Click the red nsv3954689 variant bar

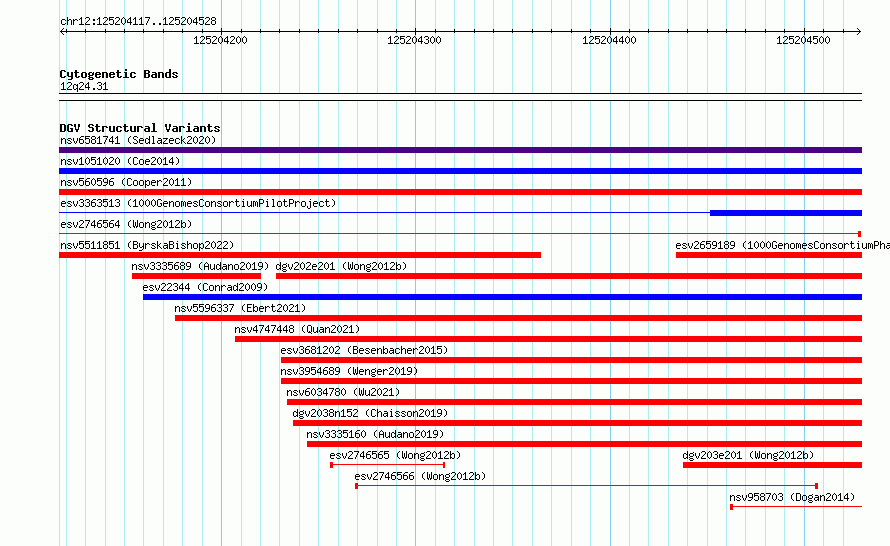pos(572,381)
